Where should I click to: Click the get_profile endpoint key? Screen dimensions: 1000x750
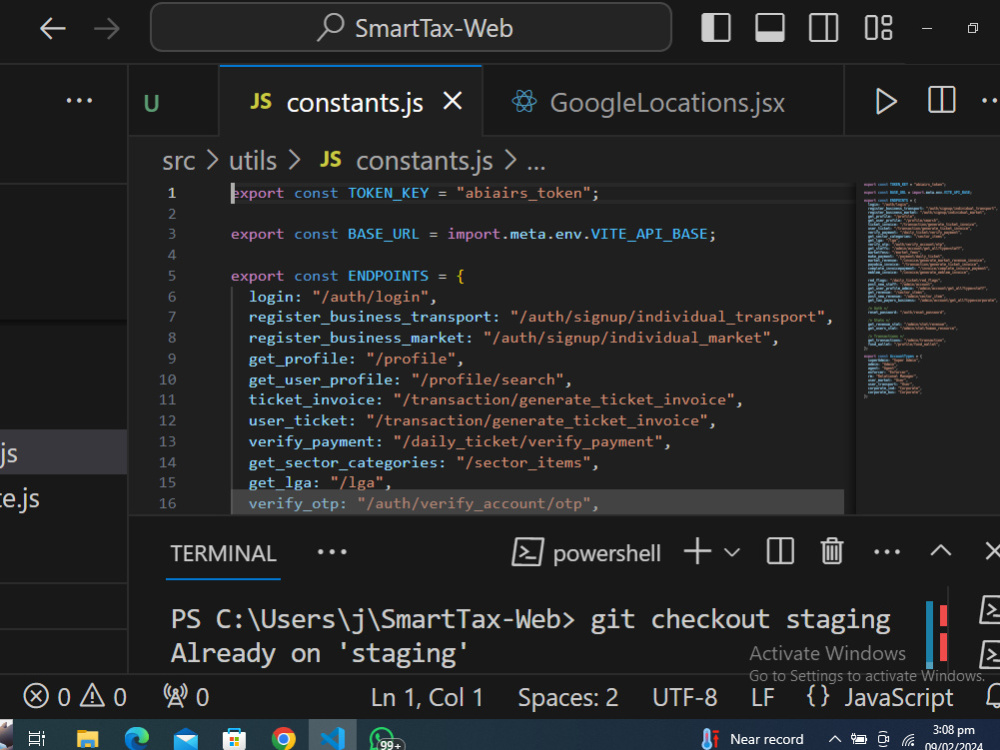click(297, 358)
